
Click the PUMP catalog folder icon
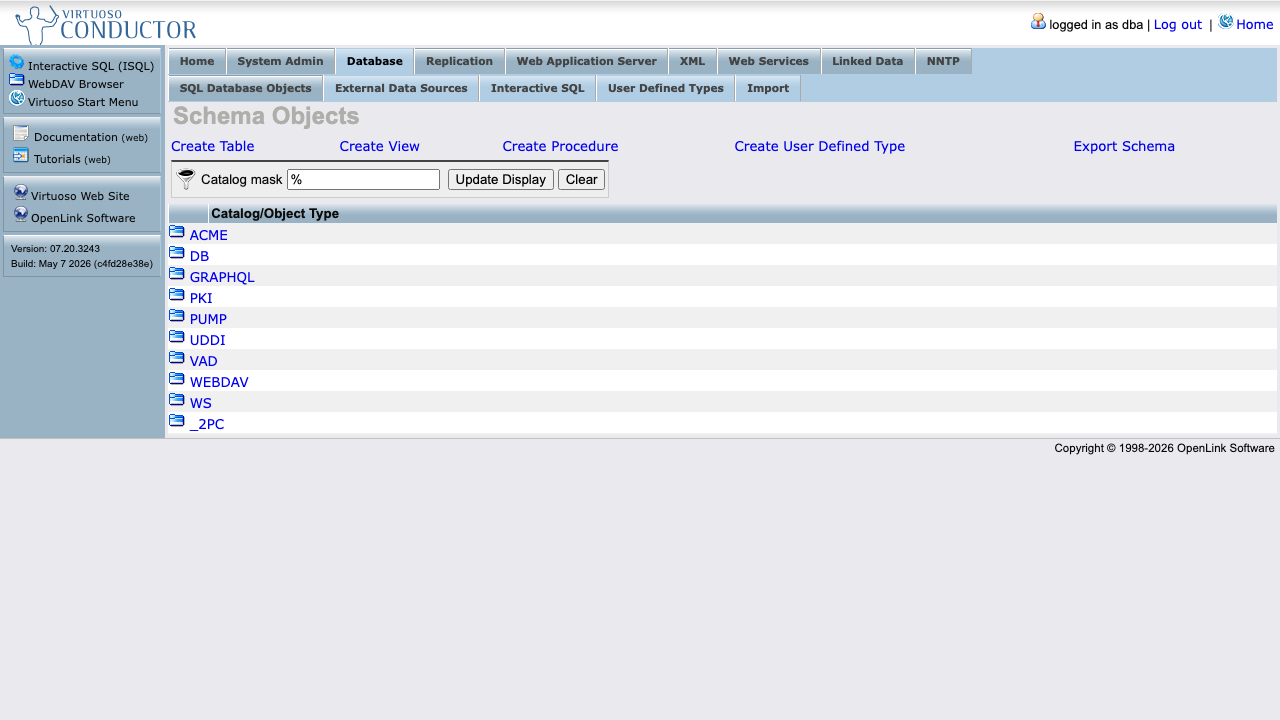pos(177,316)
